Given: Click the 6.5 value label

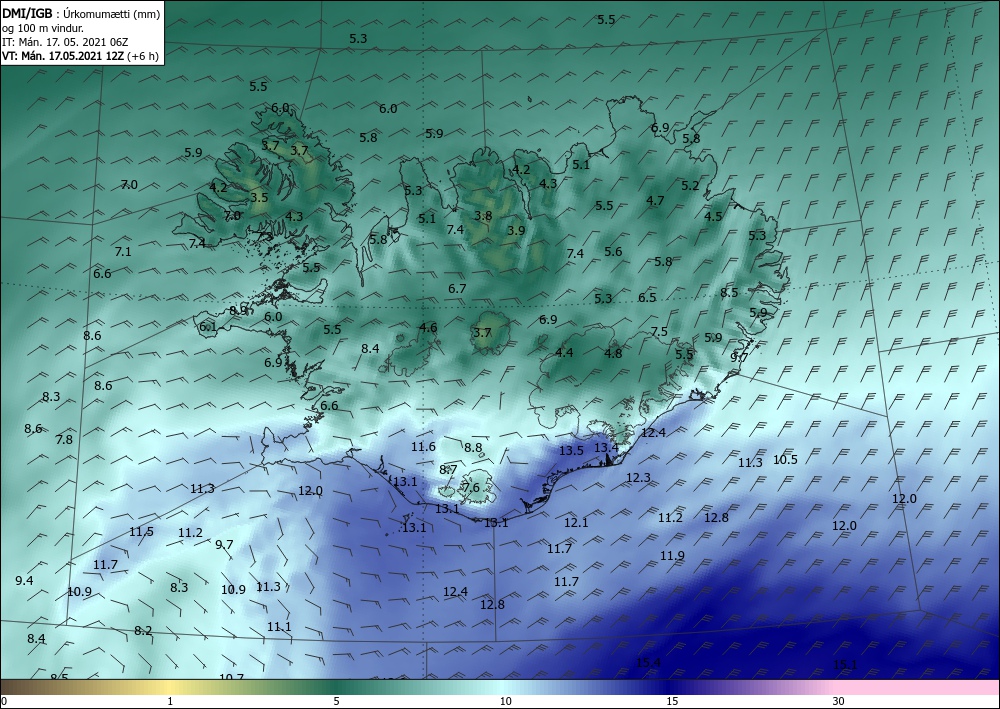Looking at the screenshot, I should click(647, 298).
